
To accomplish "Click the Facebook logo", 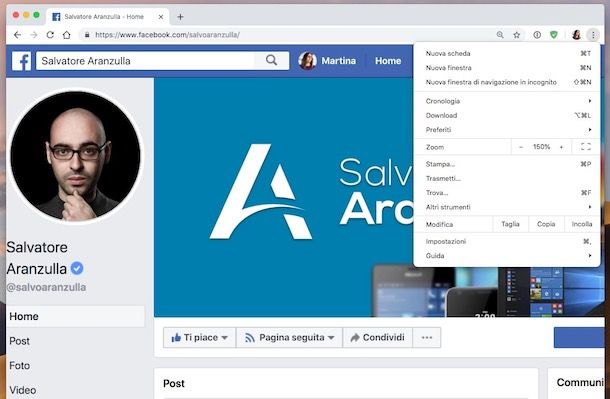I will (21, 61).
